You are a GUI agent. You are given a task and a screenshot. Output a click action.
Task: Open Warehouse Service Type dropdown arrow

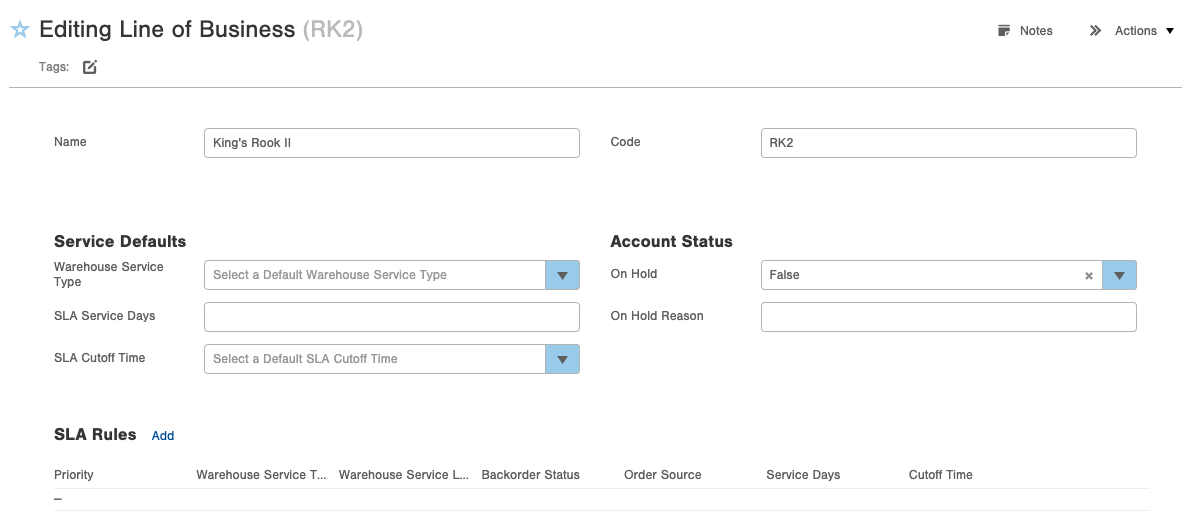[562, 275]
